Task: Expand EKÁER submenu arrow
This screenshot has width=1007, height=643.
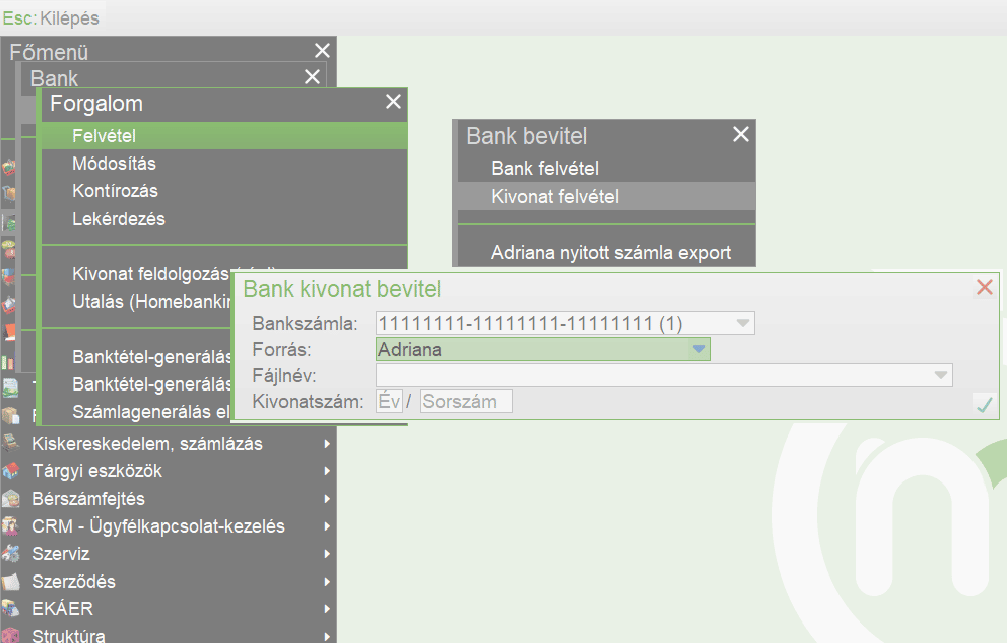Action: pyautogui.click(x=327, y=609)
